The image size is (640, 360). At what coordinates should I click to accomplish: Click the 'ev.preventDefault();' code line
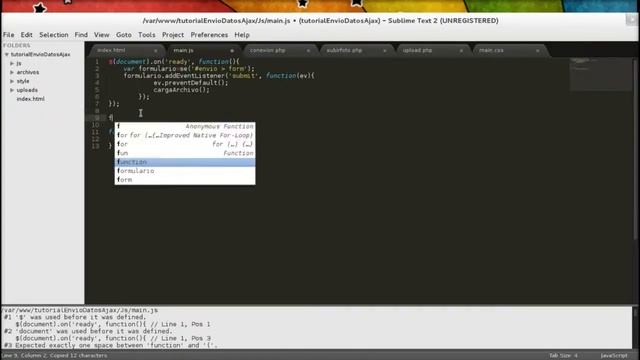(x=191, y=82)
